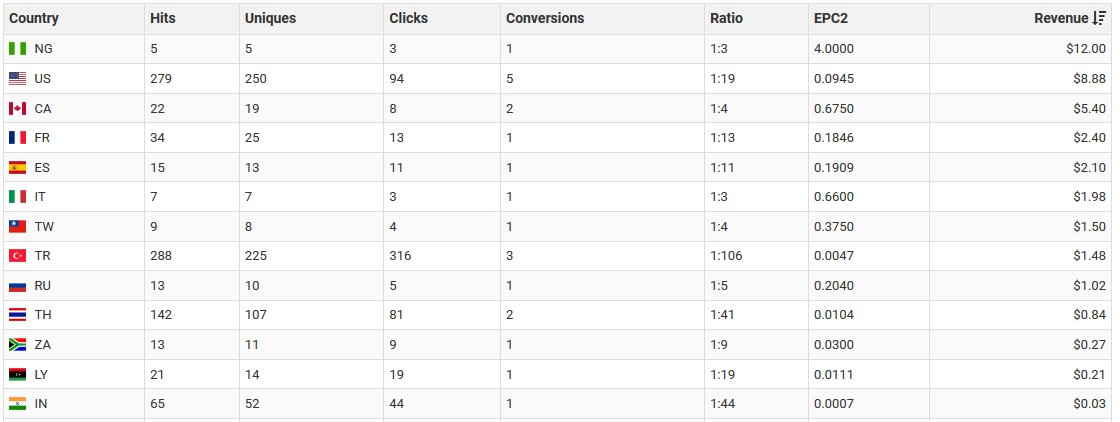Sort by the EPC2 column header
This screenshot has width=1120, height=422.
click(831, 18)
